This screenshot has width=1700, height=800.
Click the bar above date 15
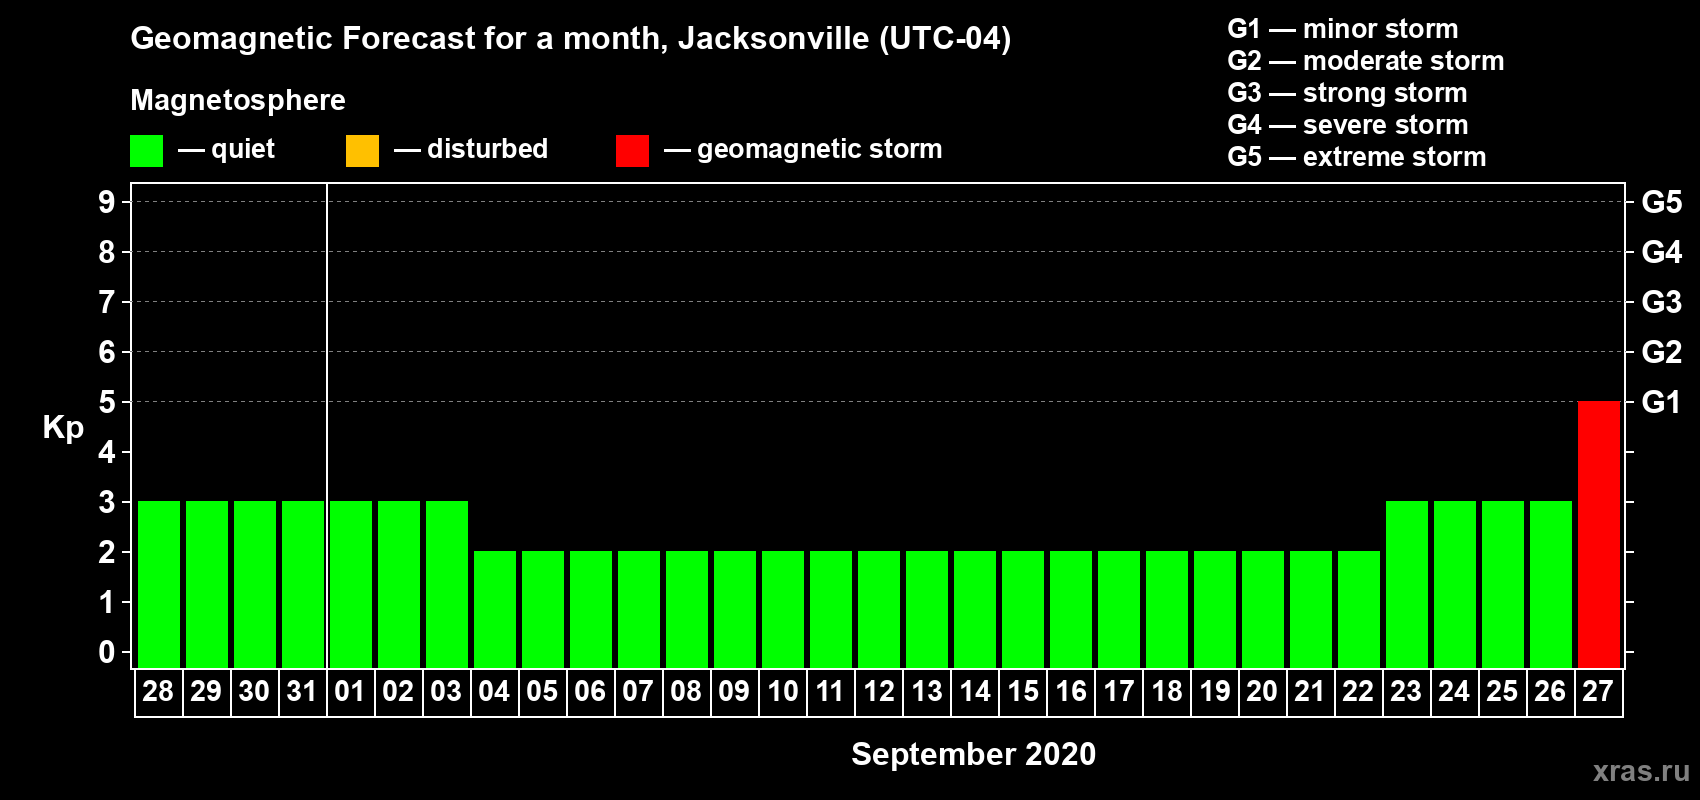(1023, 609)
